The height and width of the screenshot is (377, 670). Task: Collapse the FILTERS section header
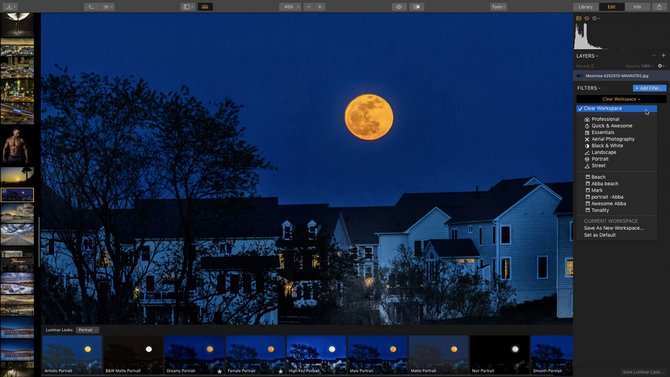click(589, 88)
